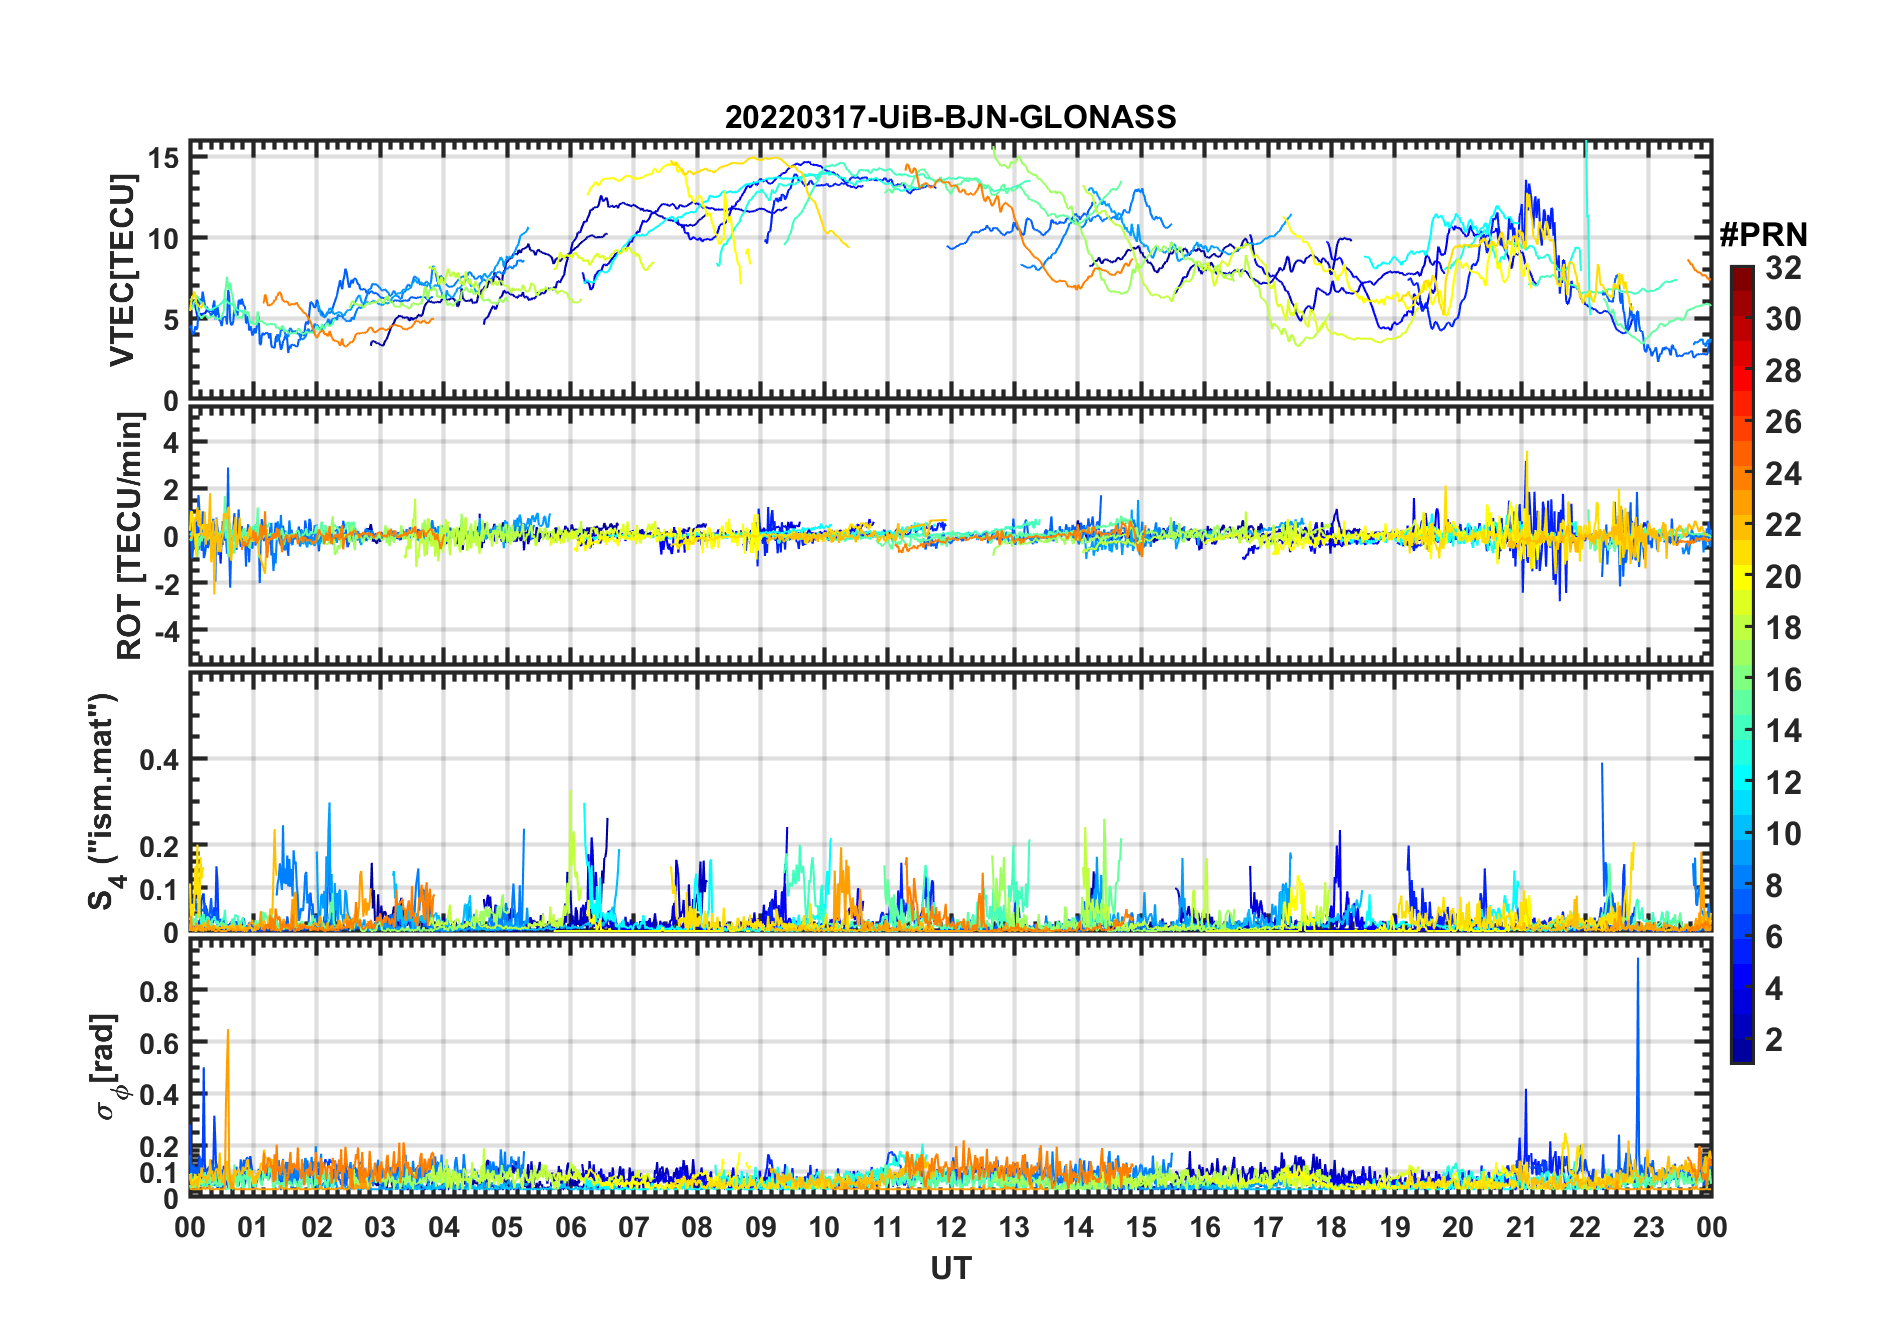Click the x-axis hour label 13
Screen dimensions: 1902x1330
pyautogui.click(x=1014, y=1227)
